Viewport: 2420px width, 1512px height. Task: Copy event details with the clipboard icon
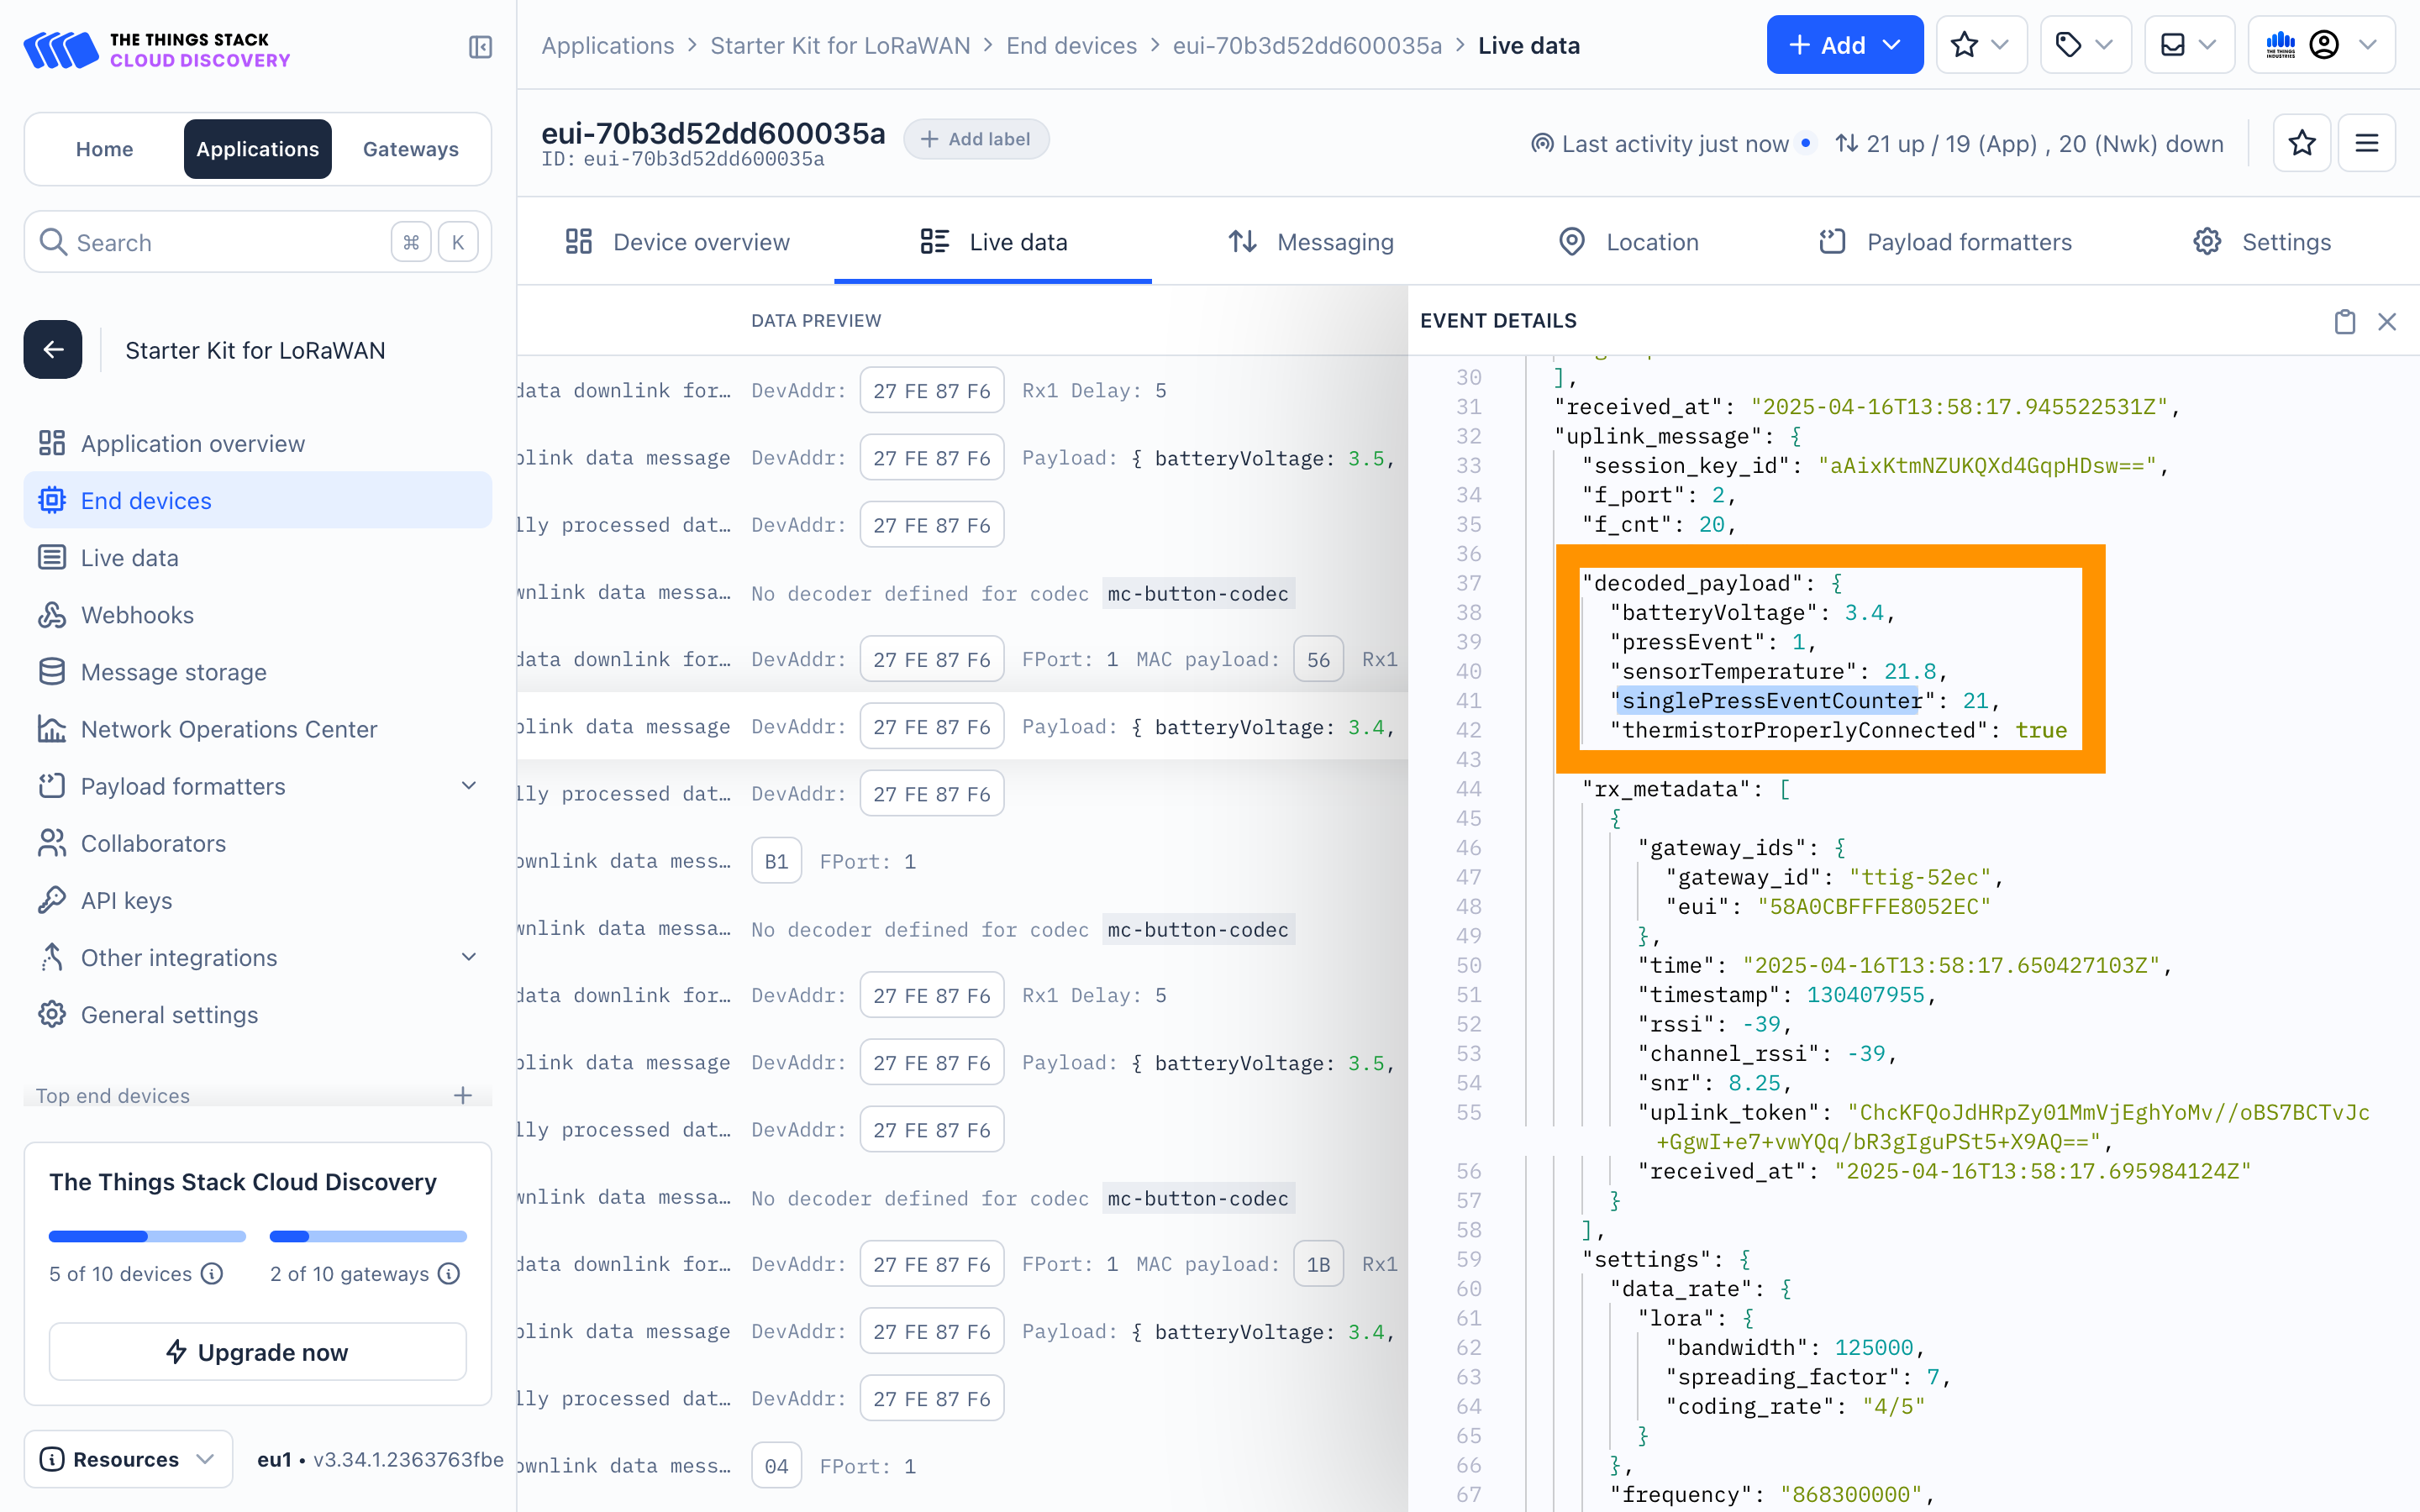tap(2344, 321)
